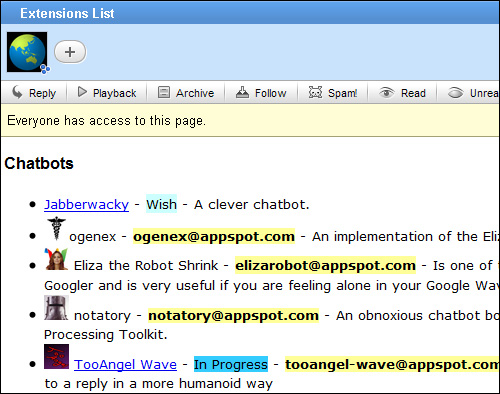
Task: Mark the wave as Read
Action: coord(413,93)
